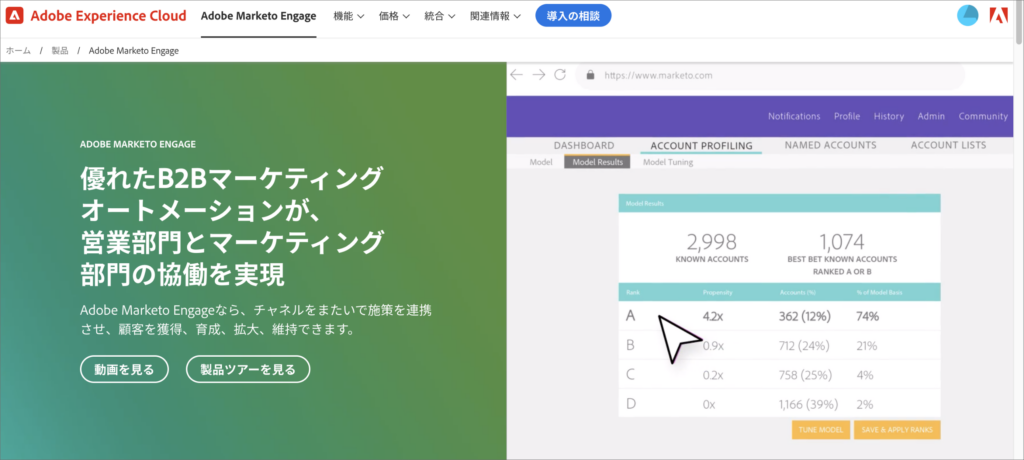Open the Adobe red logo icon at top right
Viewport: 1024px width, 460px height.
point(999,16)
